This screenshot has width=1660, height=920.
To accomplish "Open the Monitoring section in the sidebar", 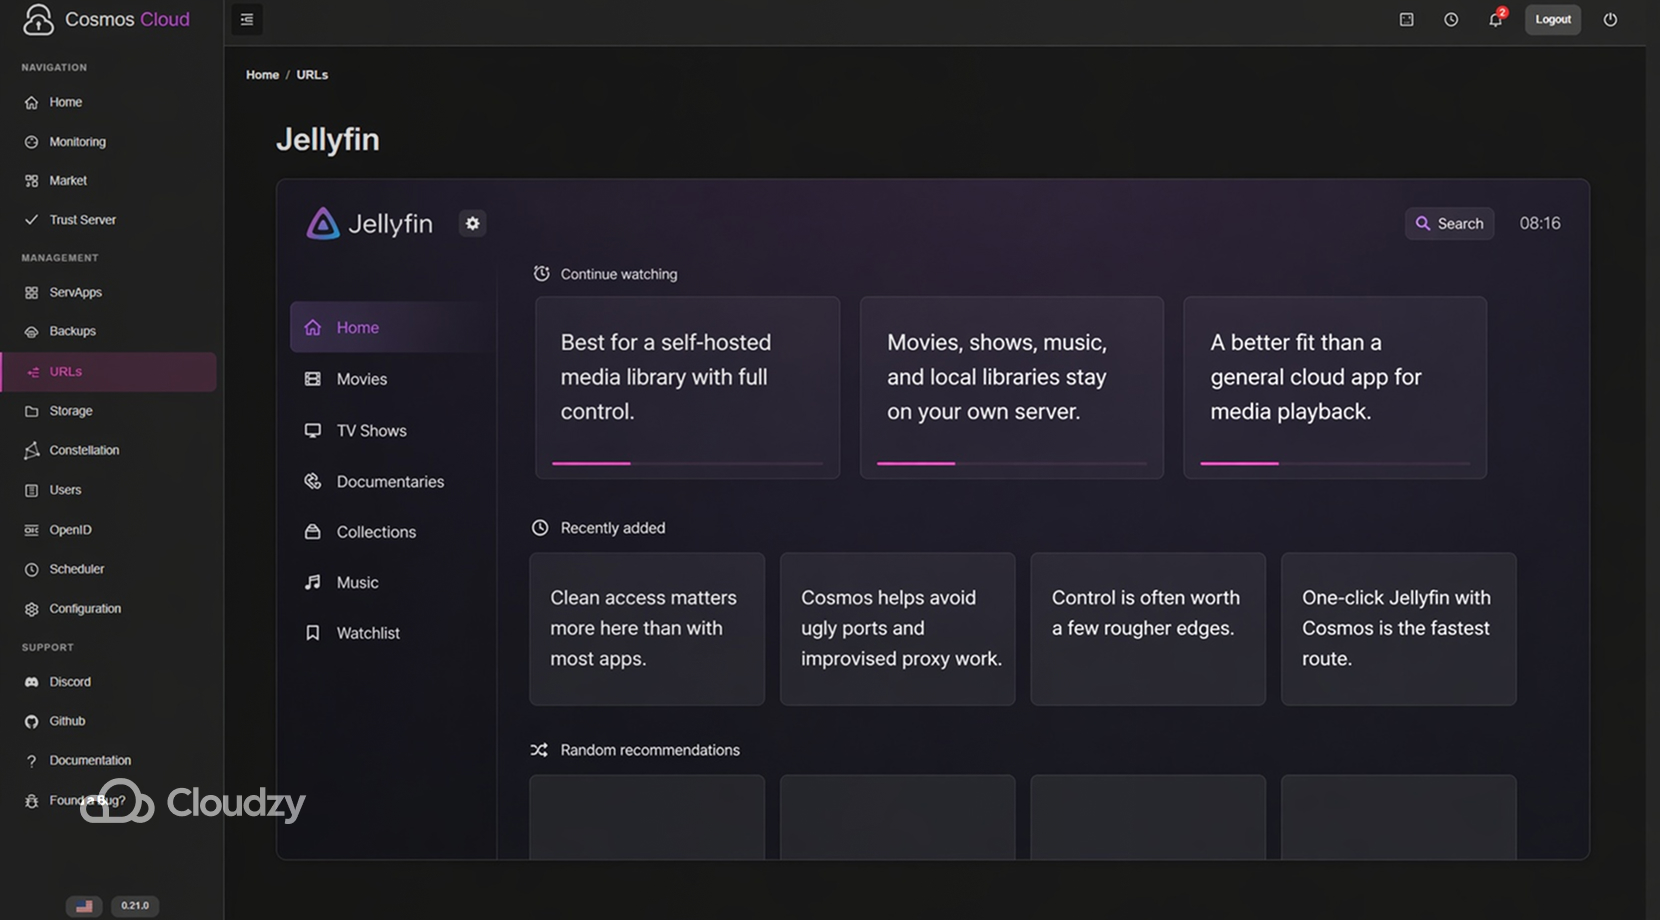I will point(77,141).
